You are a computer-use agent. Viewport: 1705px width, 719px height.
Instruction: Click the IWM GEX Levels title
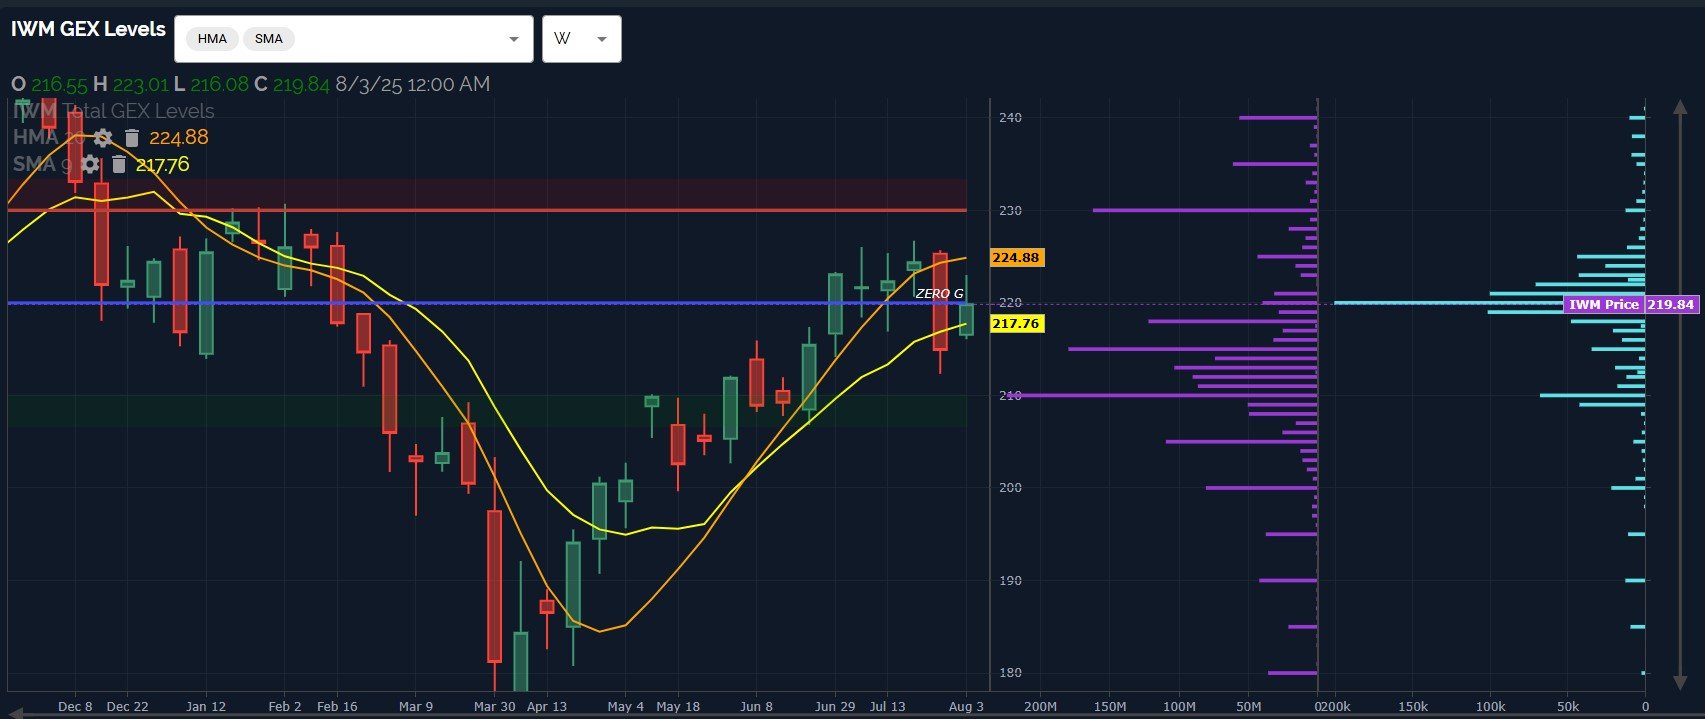coord(88,29)
